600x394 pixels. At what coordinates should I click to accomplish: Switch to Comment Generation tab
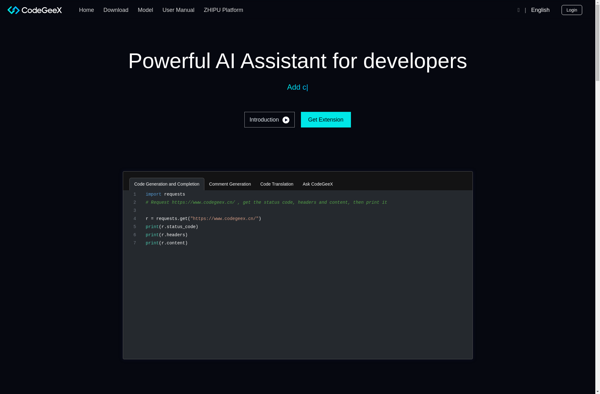[x=230, y=184]
